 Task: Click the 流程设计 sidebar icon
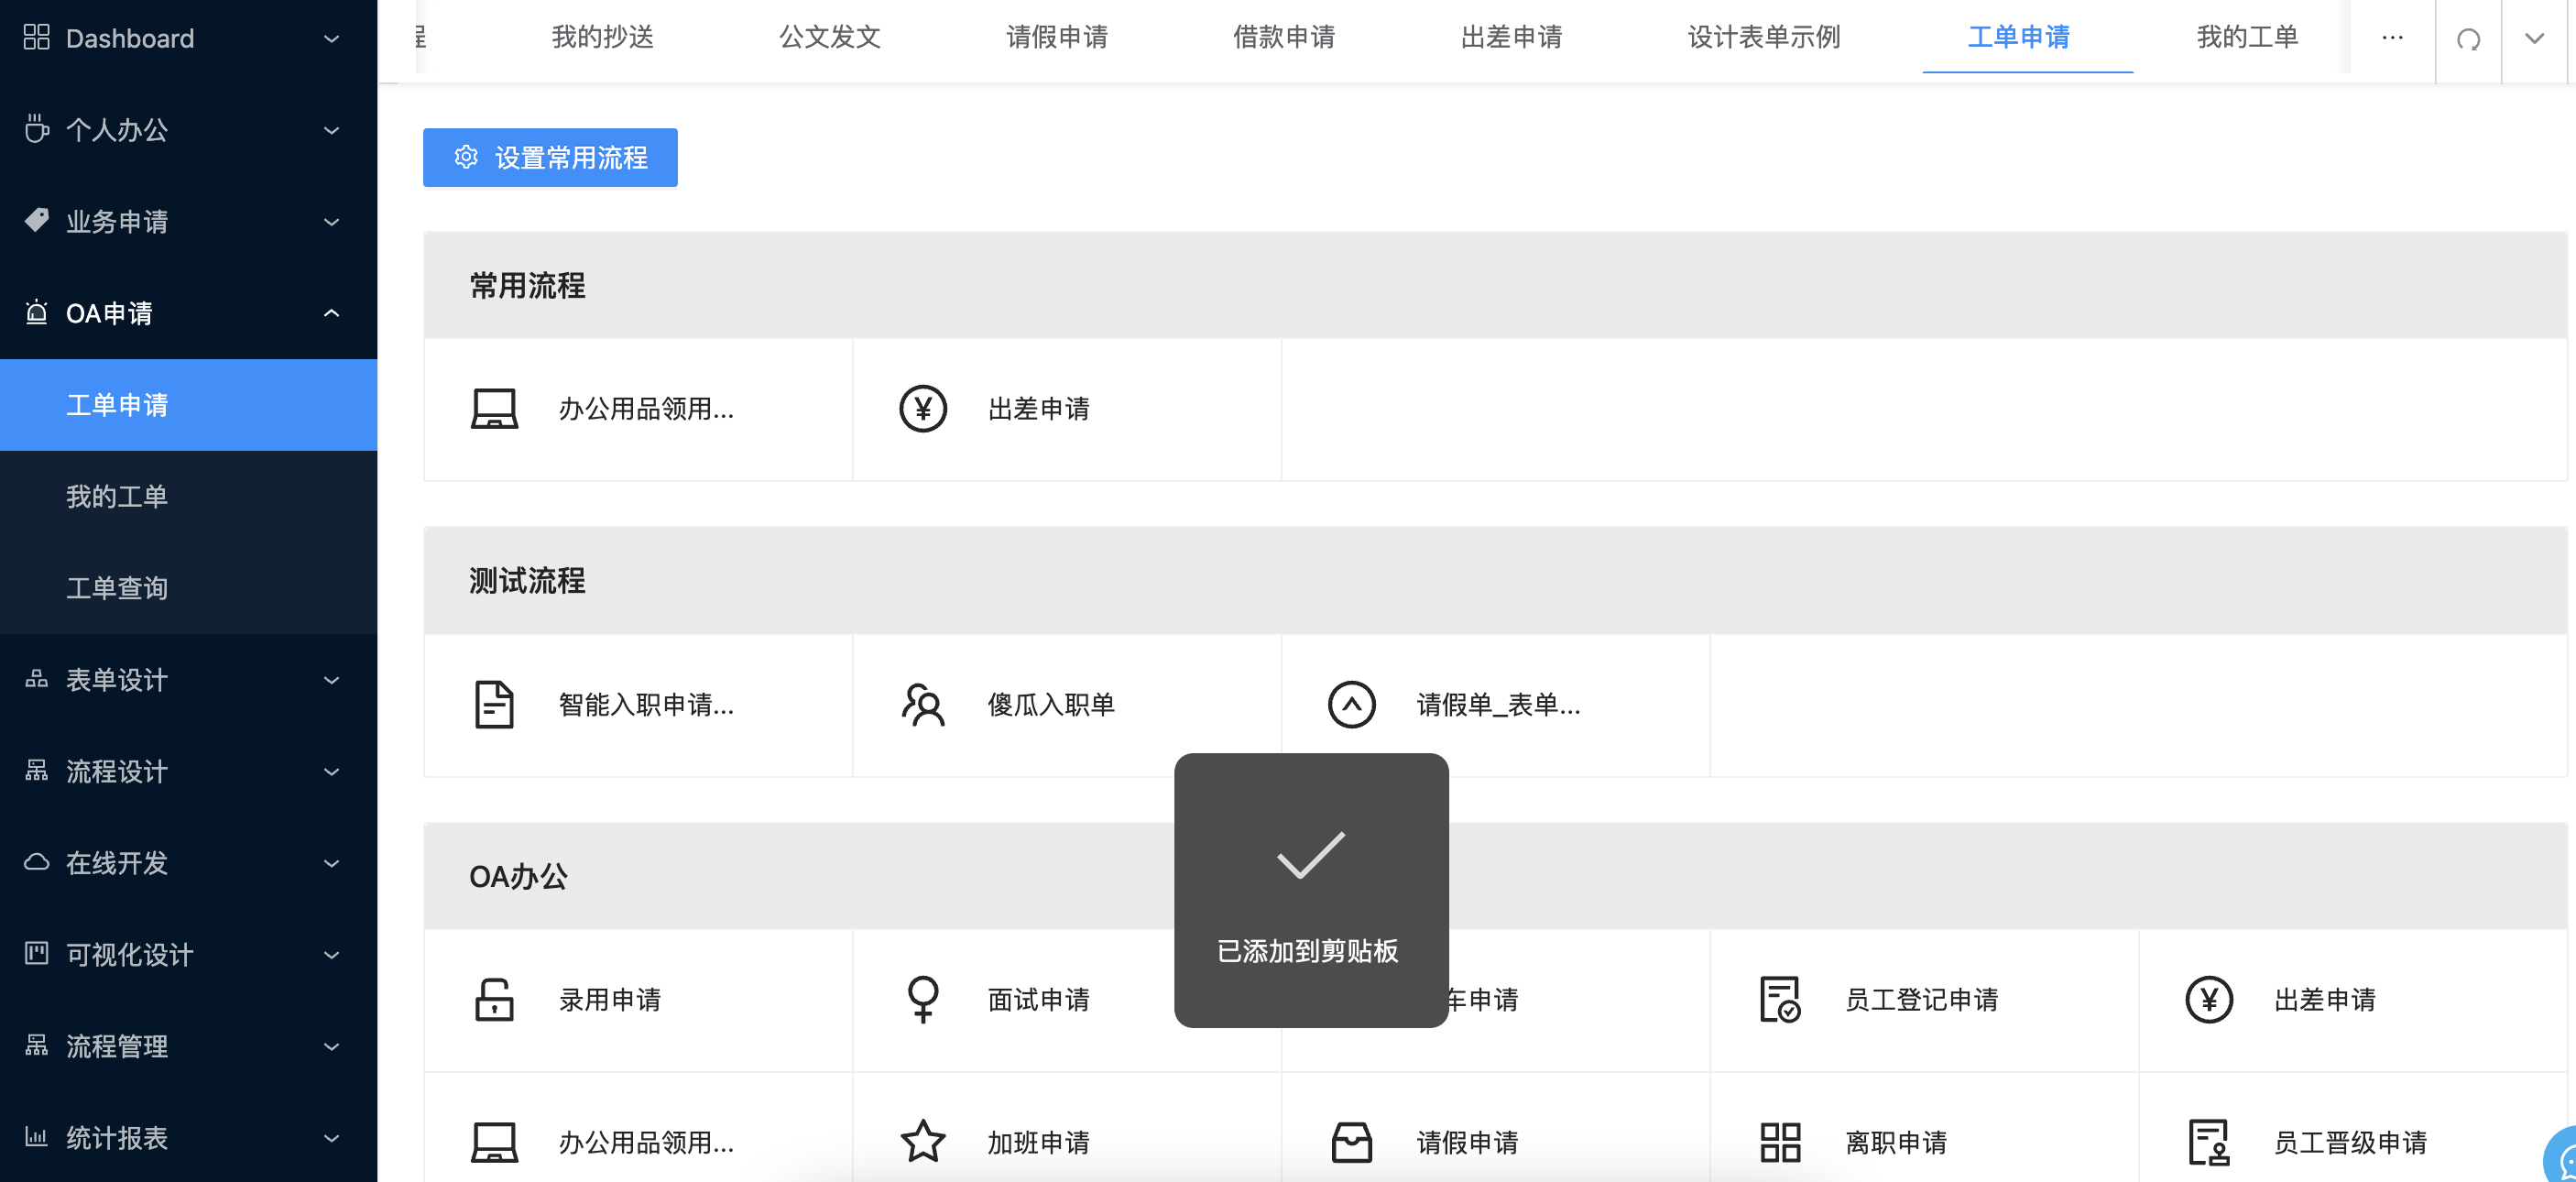36,771
